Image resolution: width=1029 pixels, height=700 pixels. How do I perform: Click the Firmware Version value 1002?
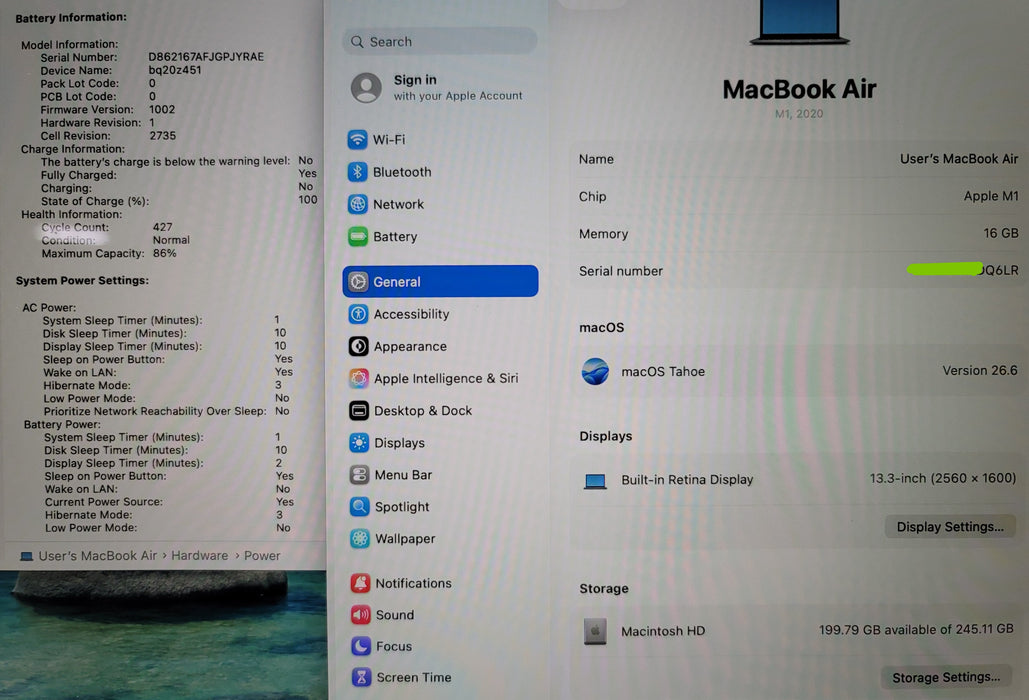pos(161,109)
